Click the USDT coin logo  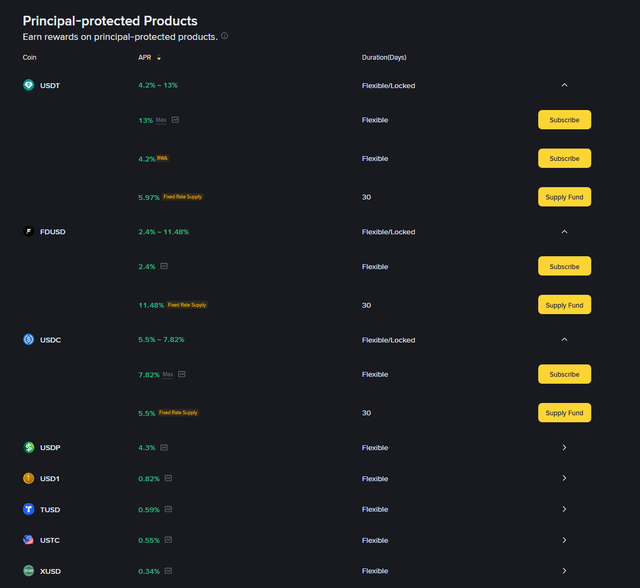29,85
